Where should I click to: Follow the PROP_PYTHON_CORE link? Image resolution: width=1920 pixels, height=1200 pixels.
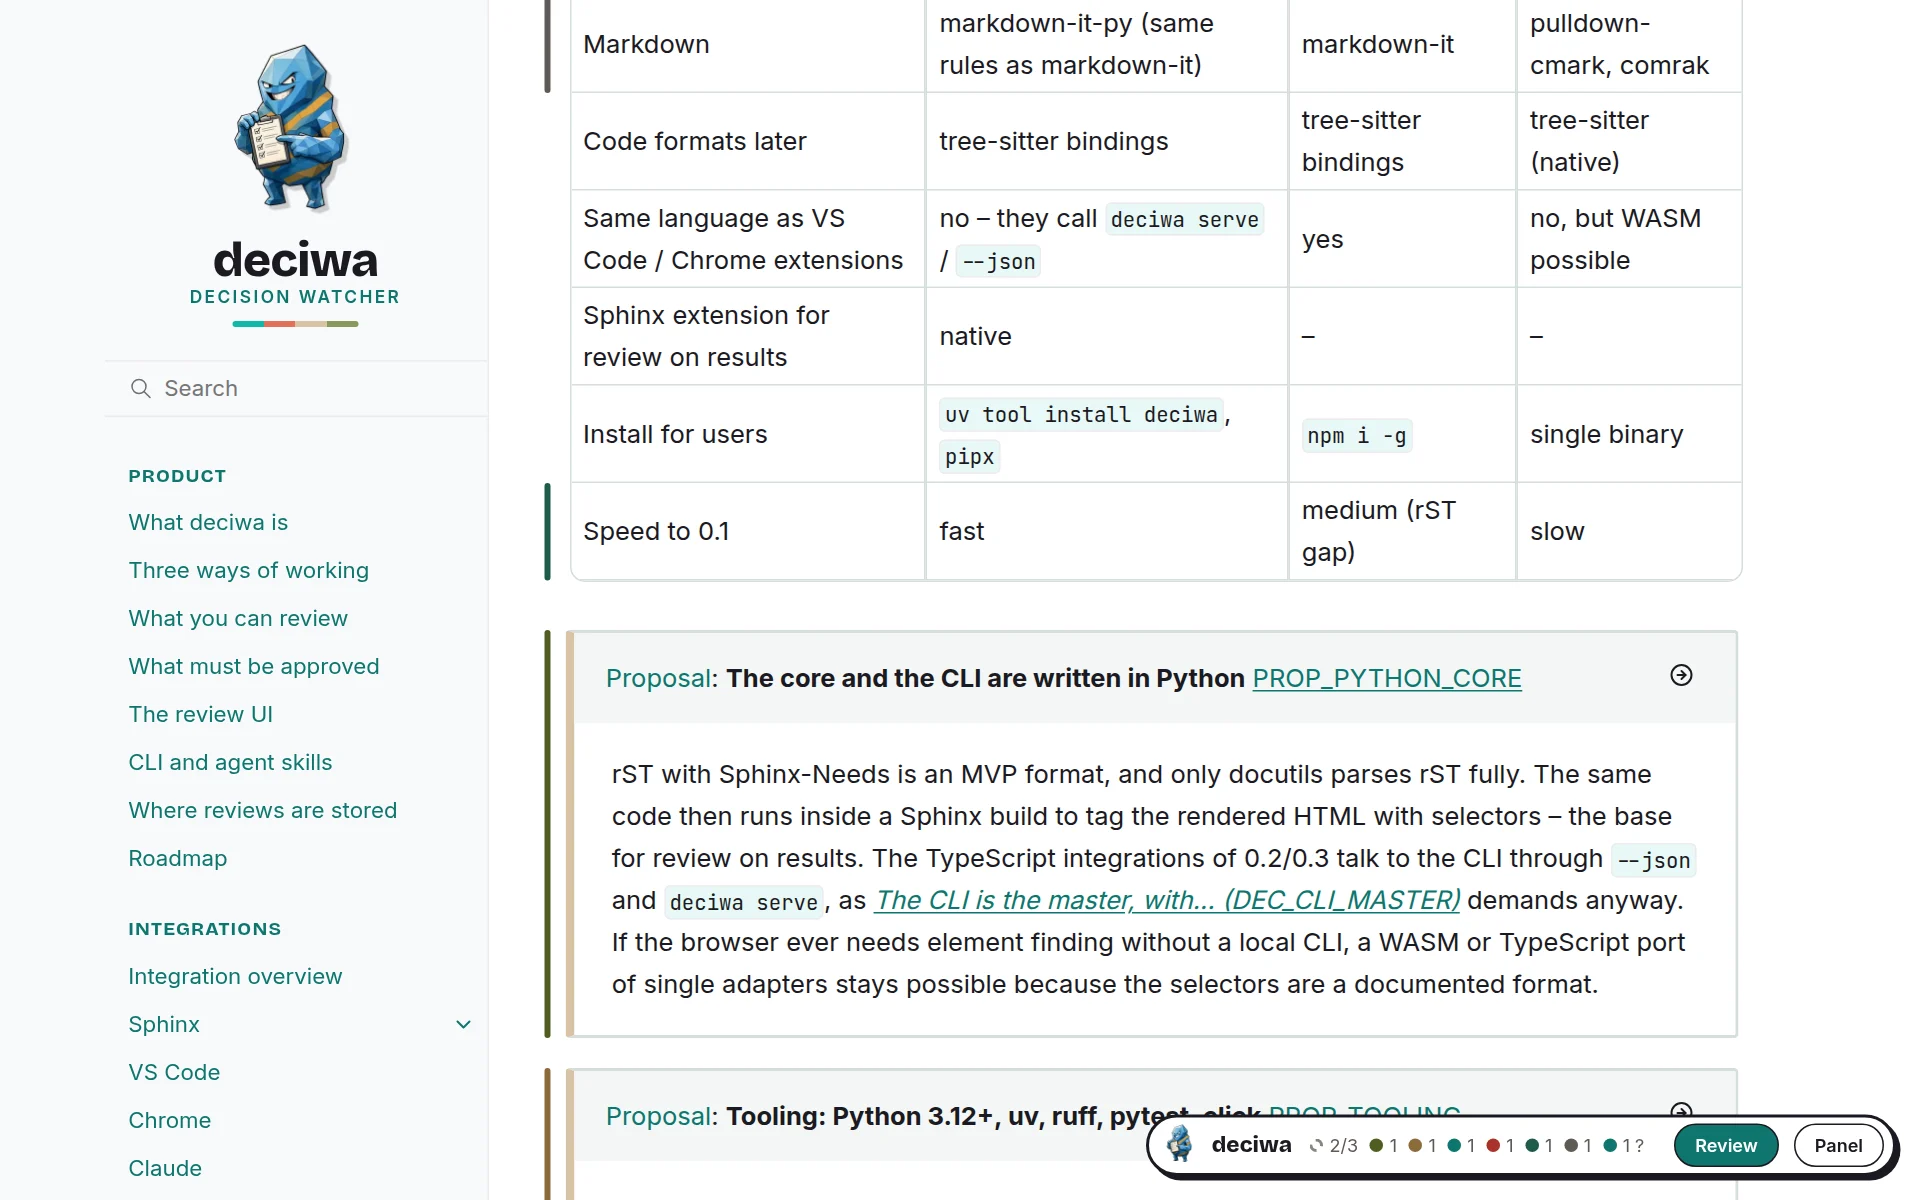1387,678
